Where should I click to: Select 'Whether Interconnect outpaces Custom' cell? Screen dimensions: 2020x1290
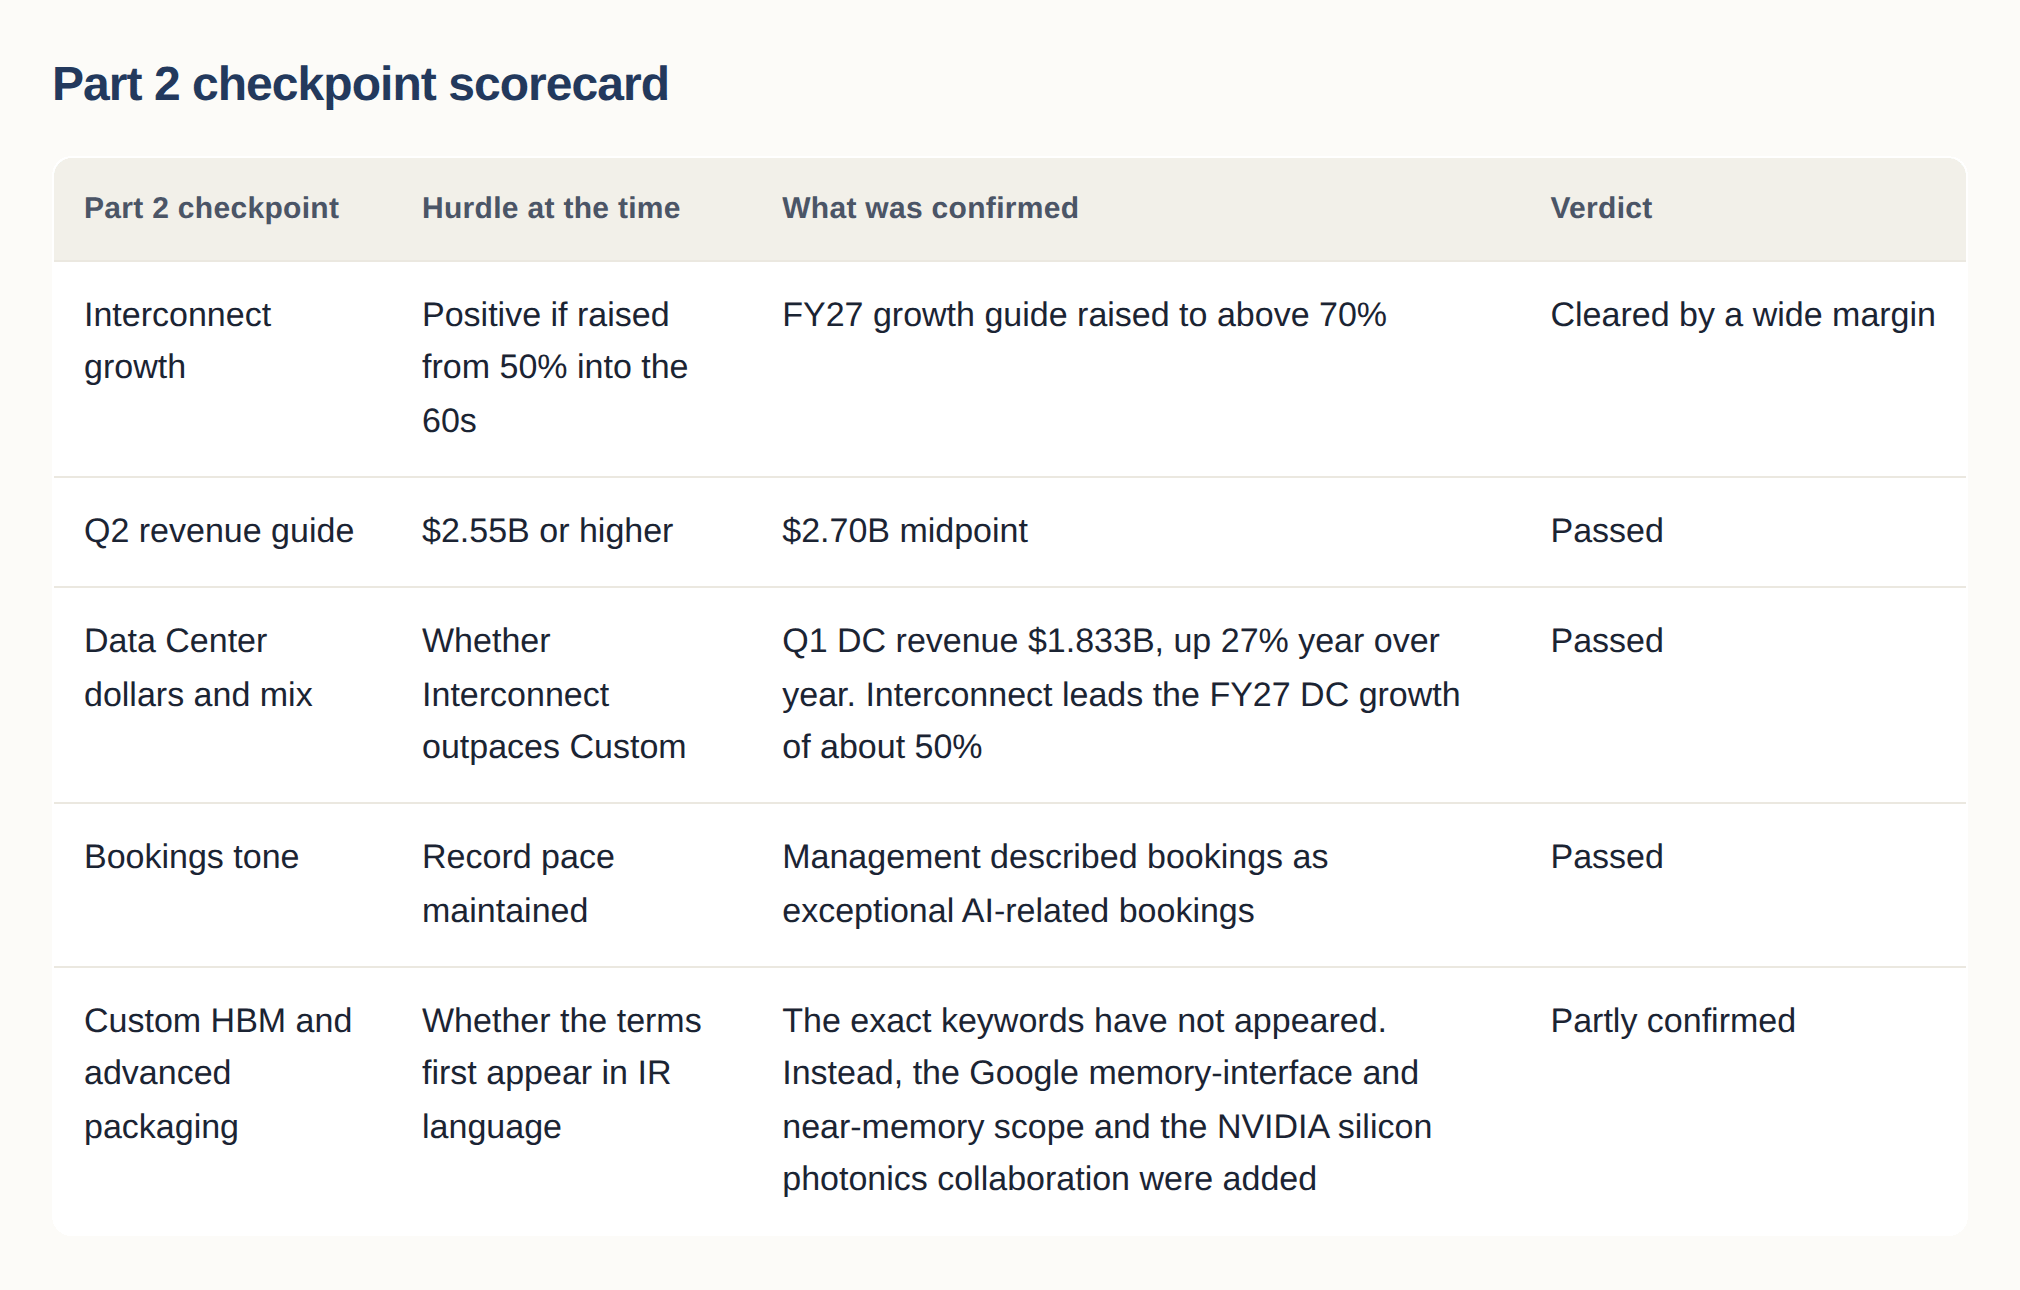tap(554, 694)
